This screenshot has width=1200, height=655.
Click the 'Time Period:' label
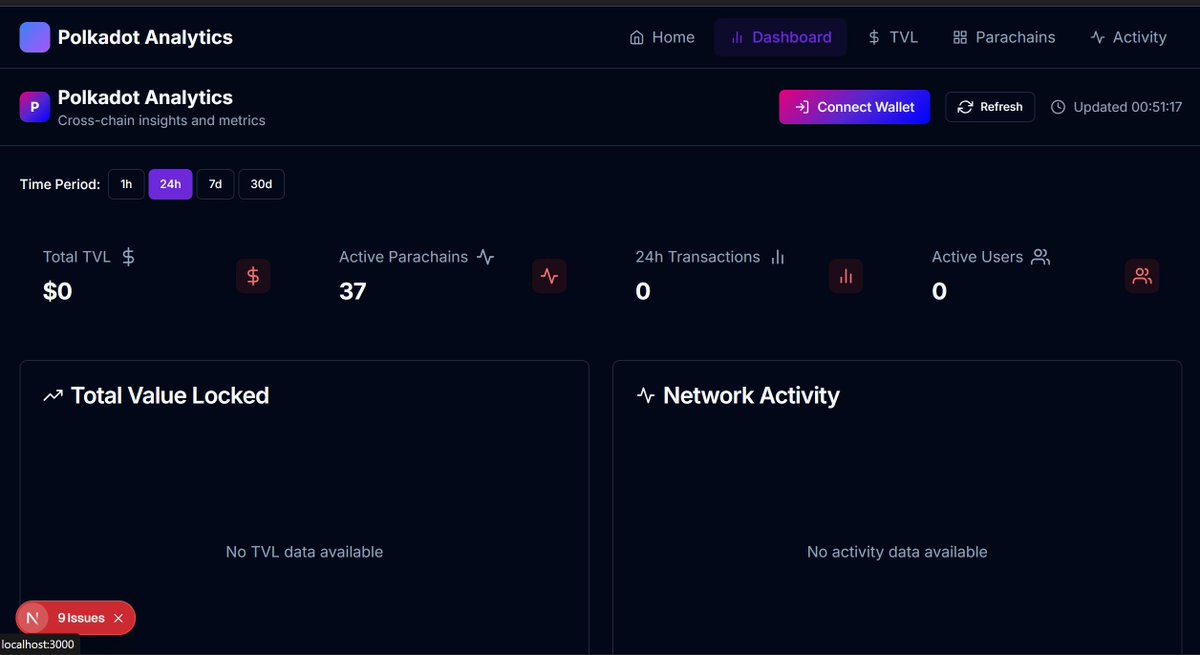[60, 184]
